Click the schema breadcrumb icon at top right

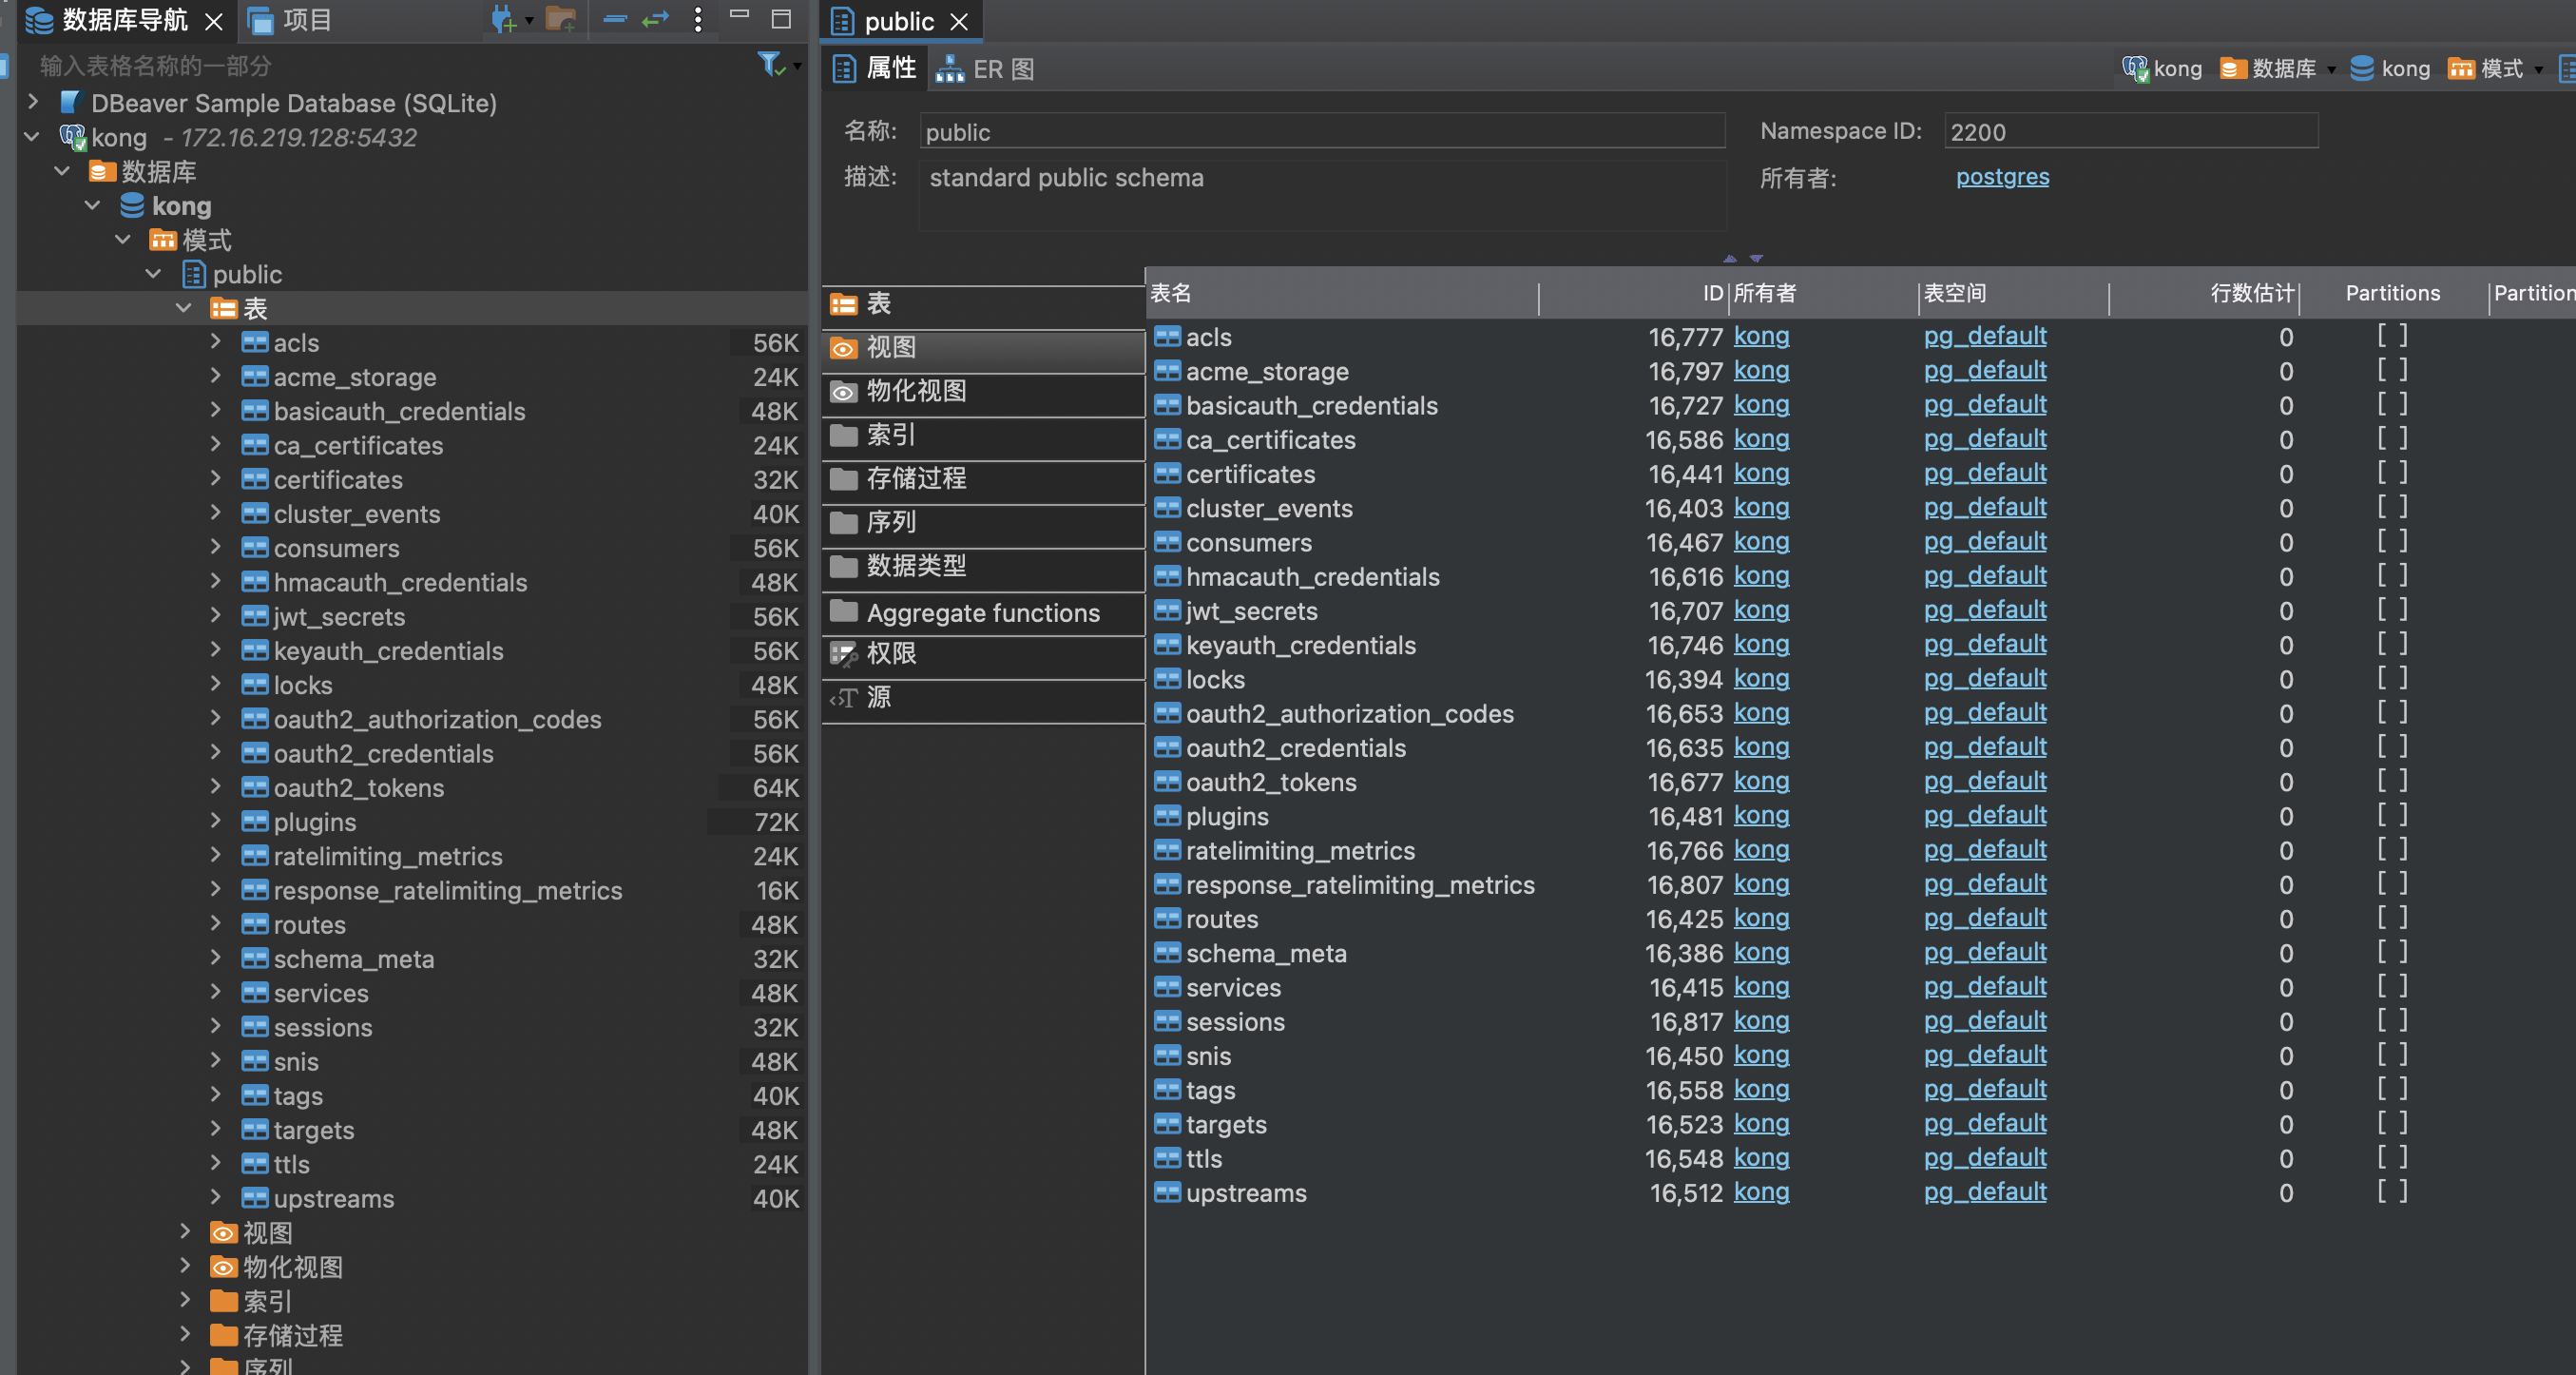coord(2461,68)
